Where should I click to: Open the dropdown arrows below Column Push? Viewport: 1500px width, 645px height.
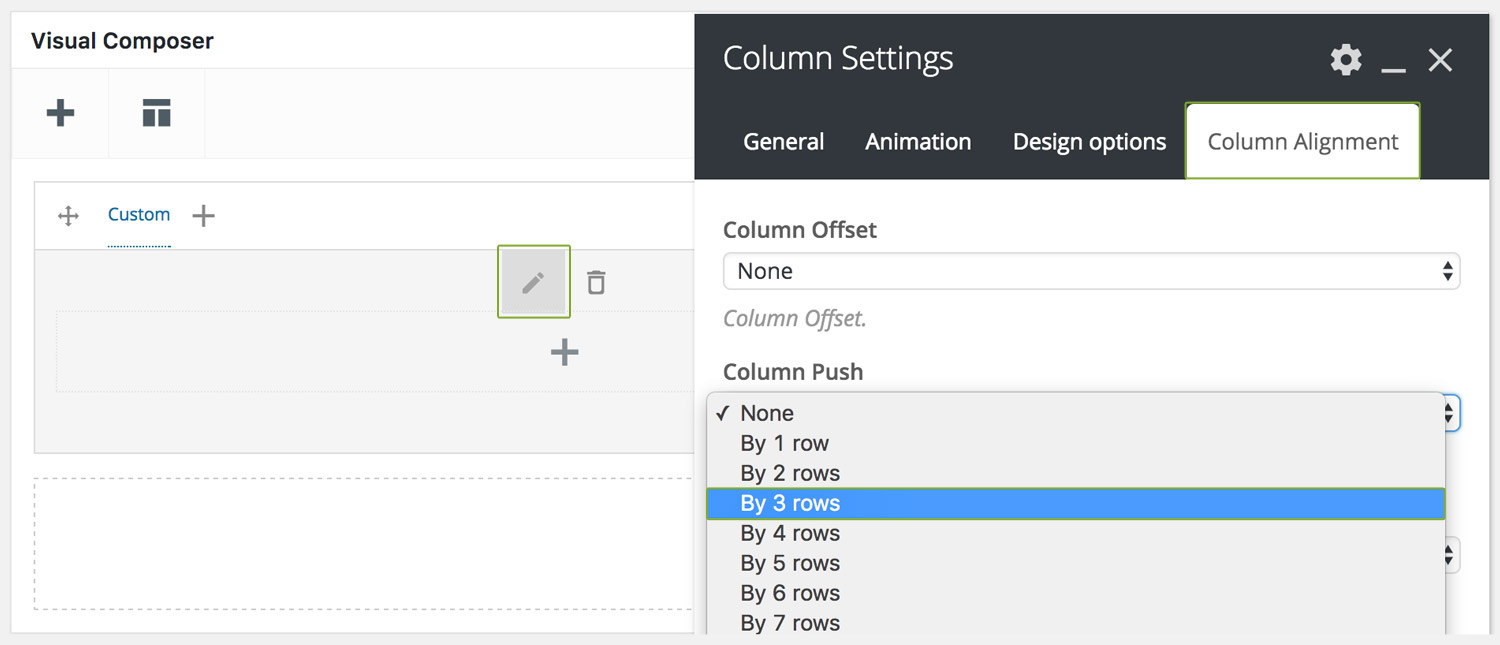click(1451, 556)
